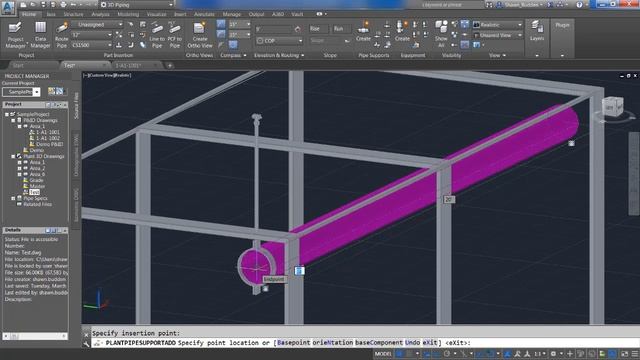The width and height of the screenshot is (640, 360).
Task: Click the ViewCube in the viewport
Action: click(x=612, y=107)
